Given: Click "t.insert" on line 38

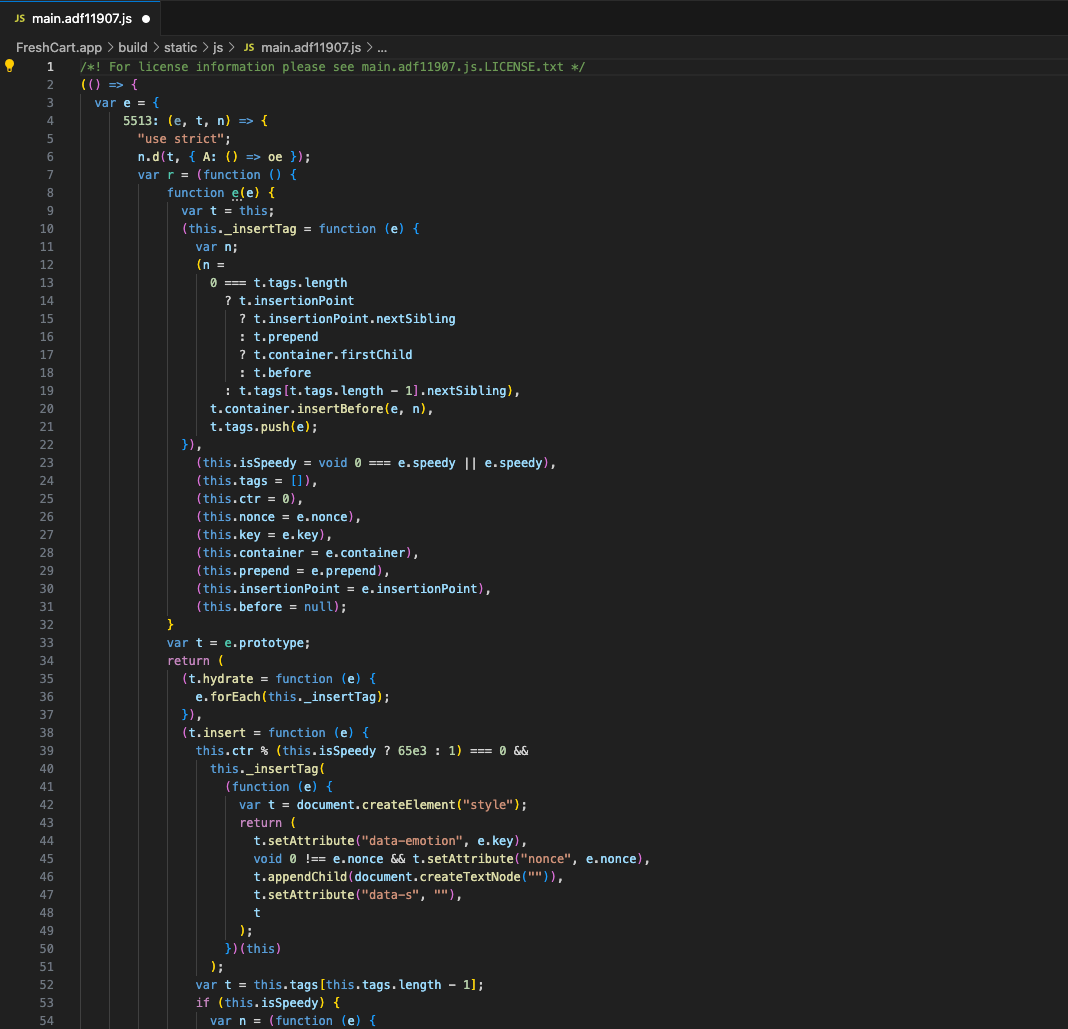Looking at the screenshot, I should 217,733.
